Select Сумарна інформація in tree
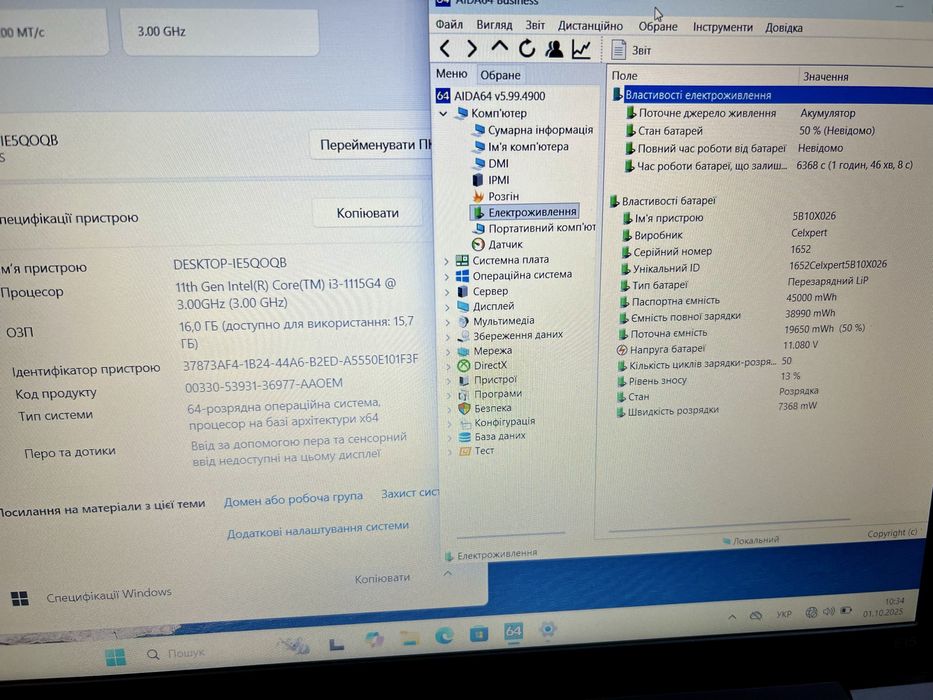The height and width of the screenshot is (700, 933). coord(533,130)
